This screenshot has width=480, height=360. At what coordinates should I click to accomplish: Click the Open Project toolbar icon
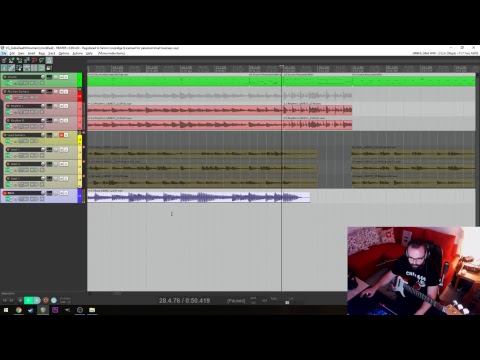tap(11, 60)
